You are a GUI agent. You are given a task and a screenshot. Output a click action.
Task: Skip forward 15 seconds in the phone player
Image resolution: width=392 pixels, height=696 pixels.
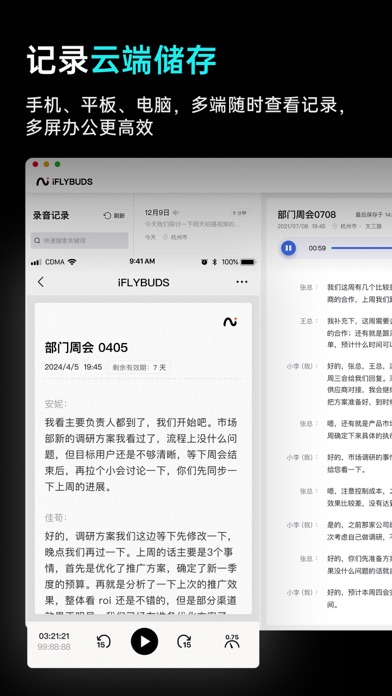click(184, 641)
